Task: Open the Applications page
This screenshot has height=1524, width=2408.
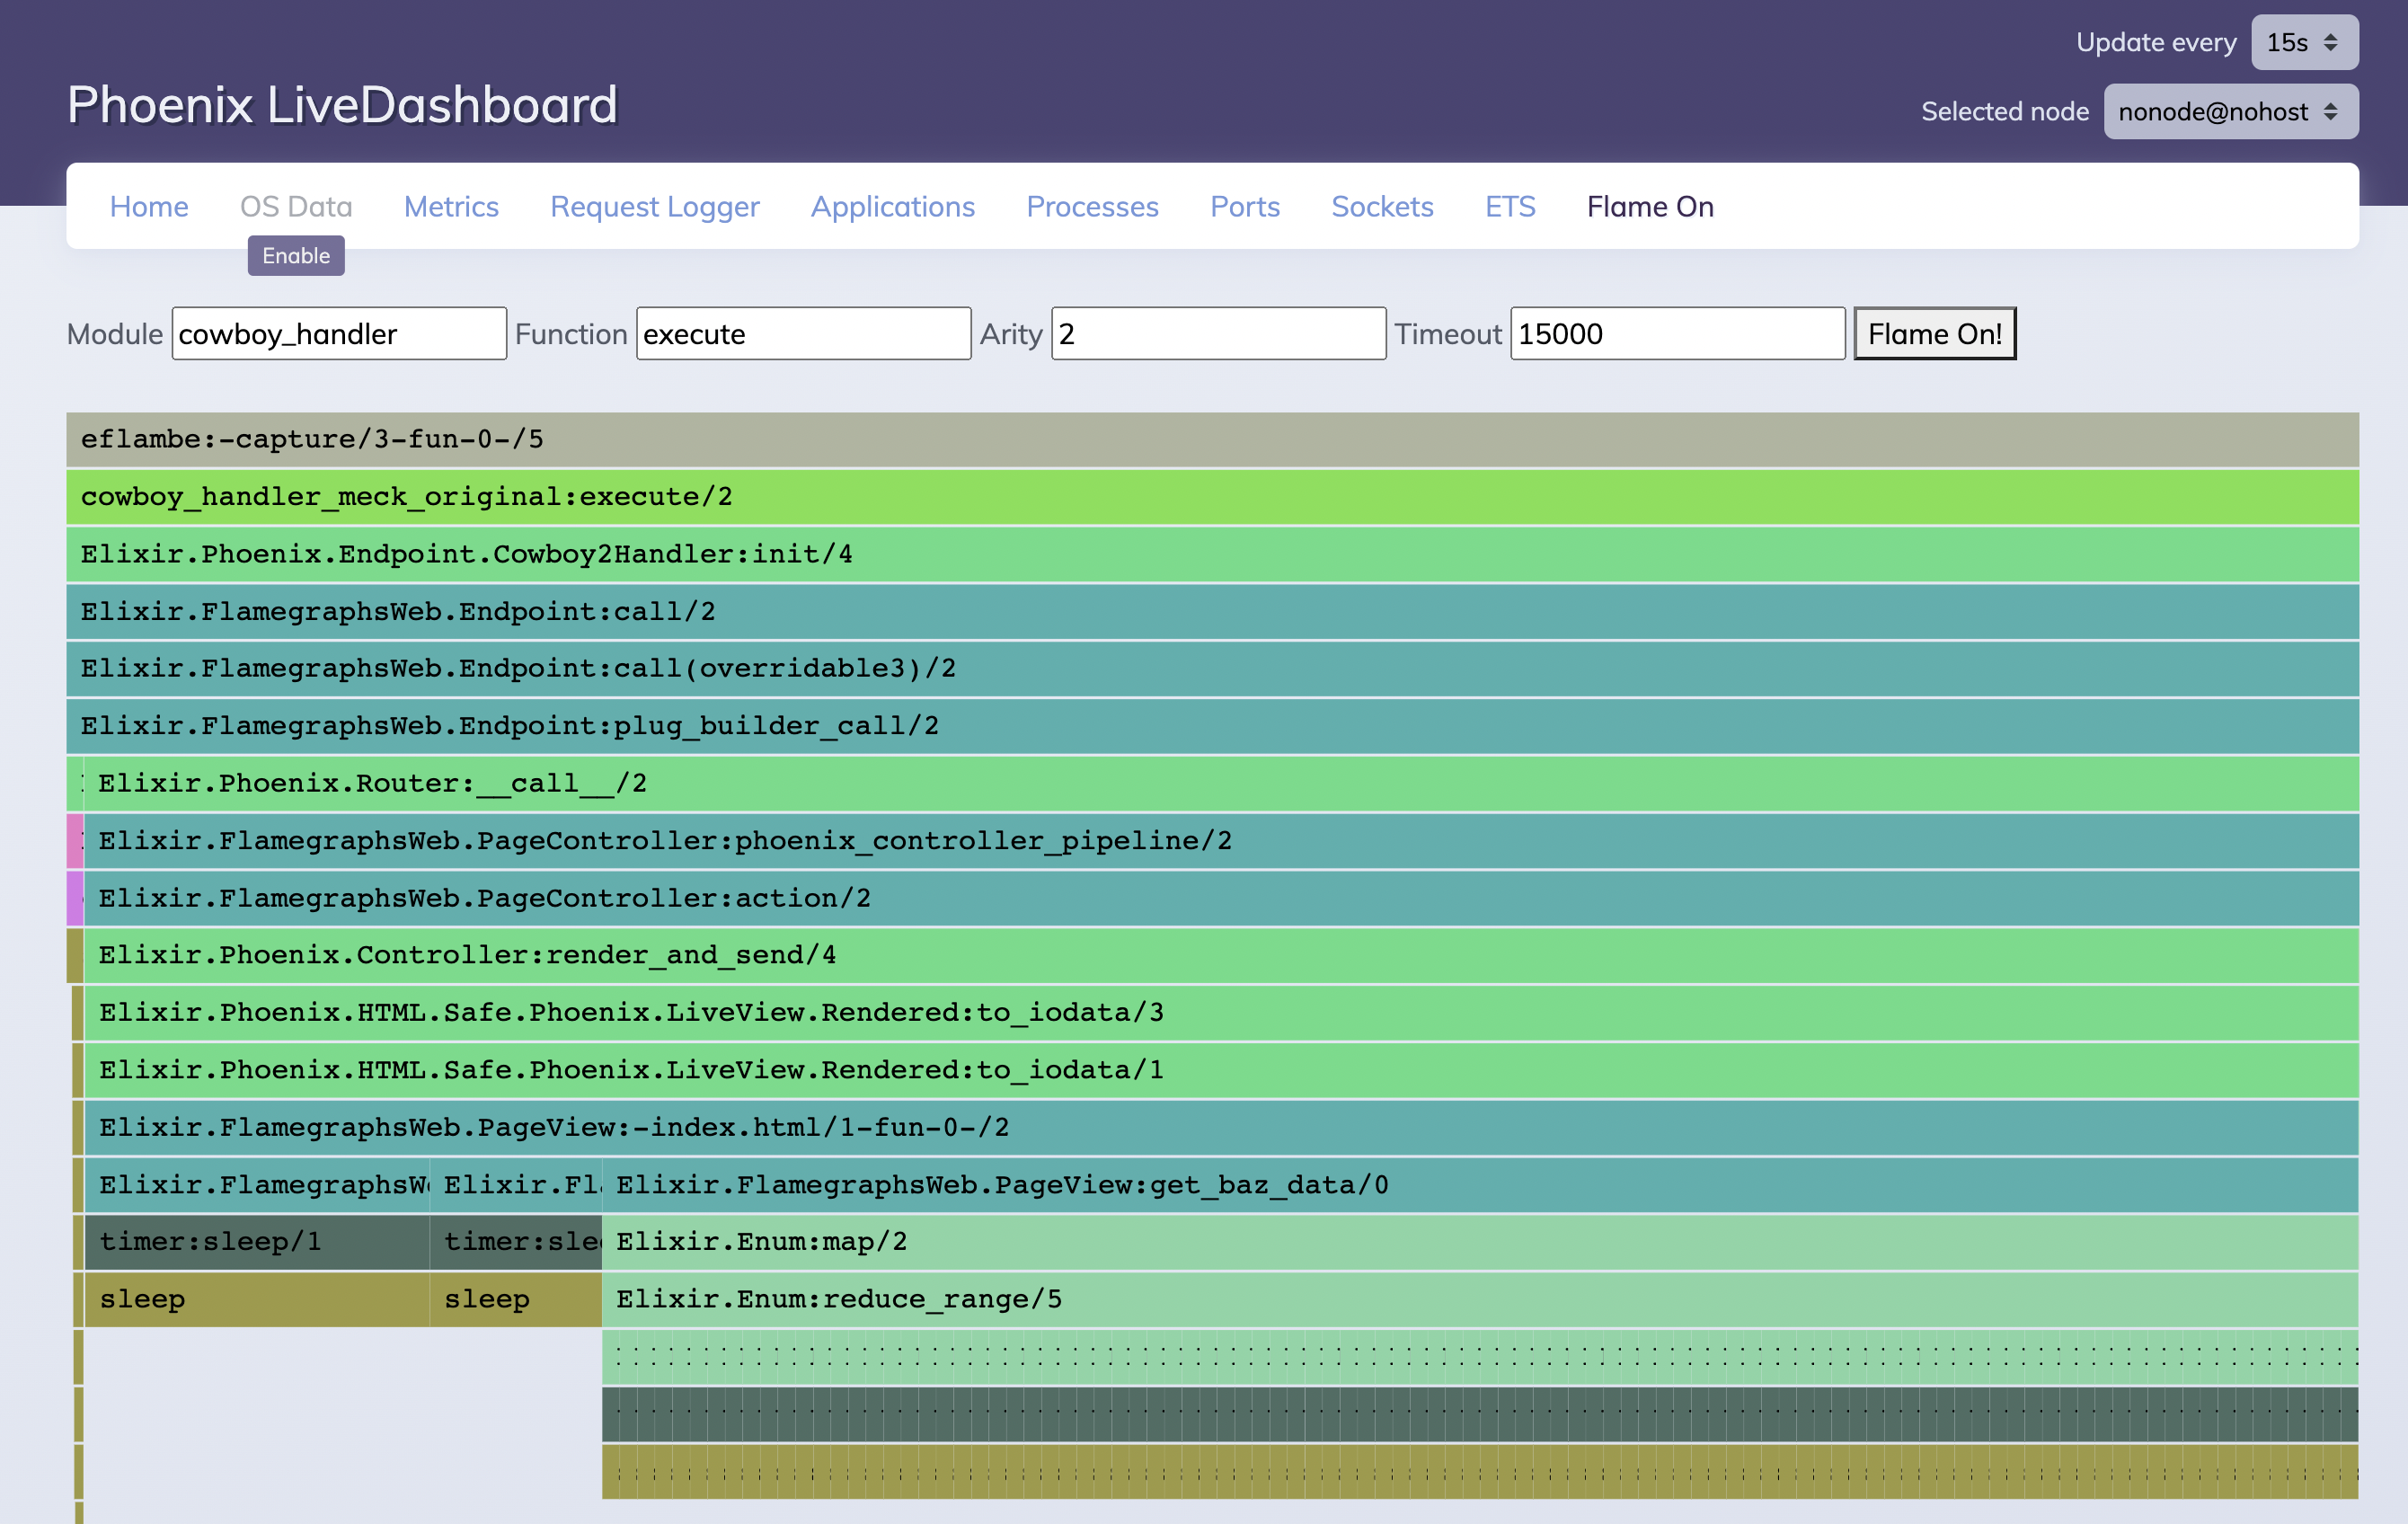Action: coord(893,206)
